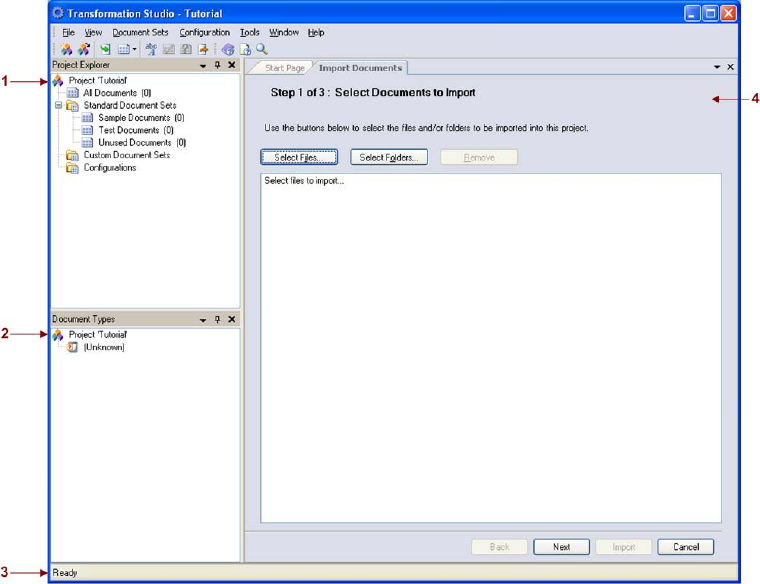Click the Select Files... button
The height and width of the screenshot is (584, 760).
(299, 158)
